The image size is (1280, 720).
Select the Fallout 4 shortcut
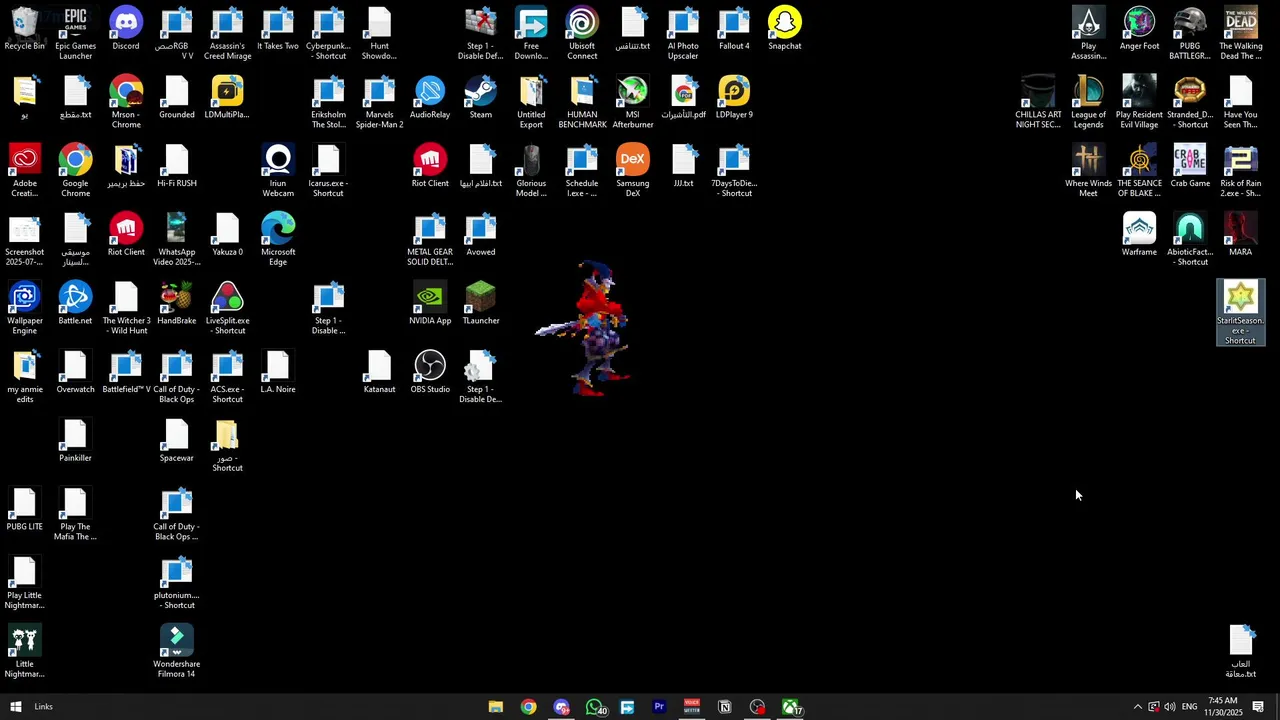click(x=734, y=30)
